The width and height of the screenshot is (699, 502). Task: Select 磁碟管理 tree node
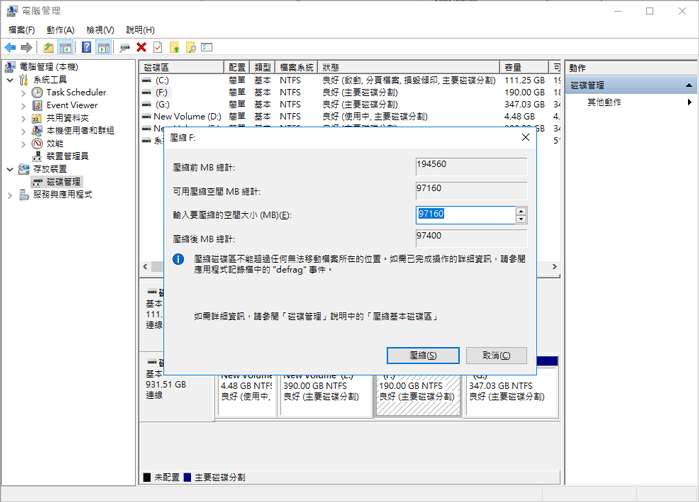[x=63, y=181]
